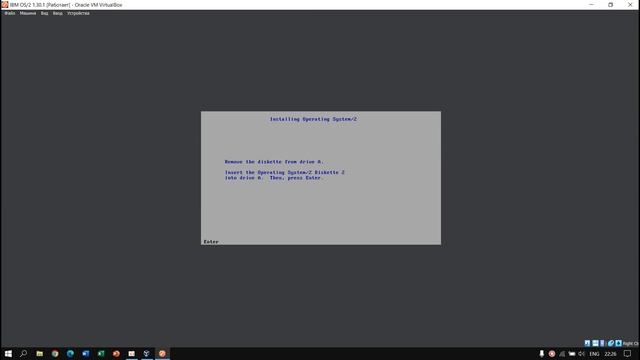Close the VirtualBox VM window
640x360 pixels.
pyautogui.click(x=630, y=4)
